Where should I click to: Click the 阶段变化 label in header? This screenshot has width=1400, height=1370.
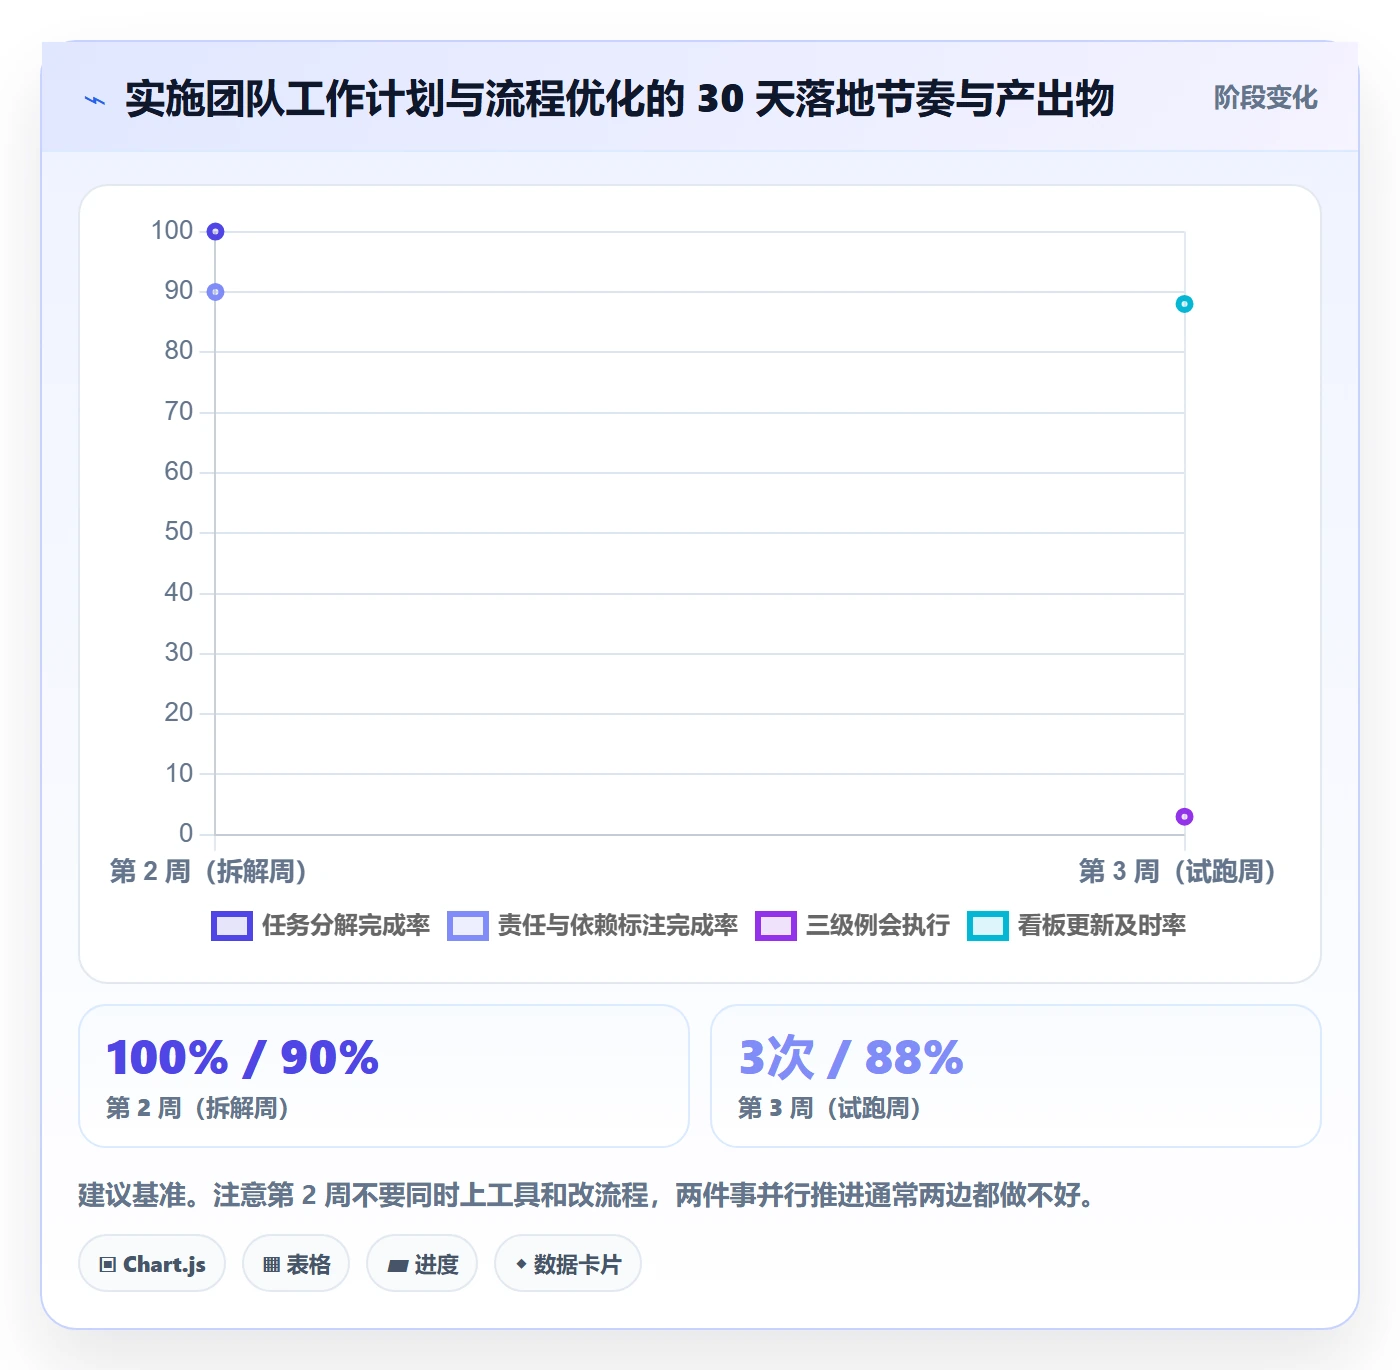[1265, 98]
